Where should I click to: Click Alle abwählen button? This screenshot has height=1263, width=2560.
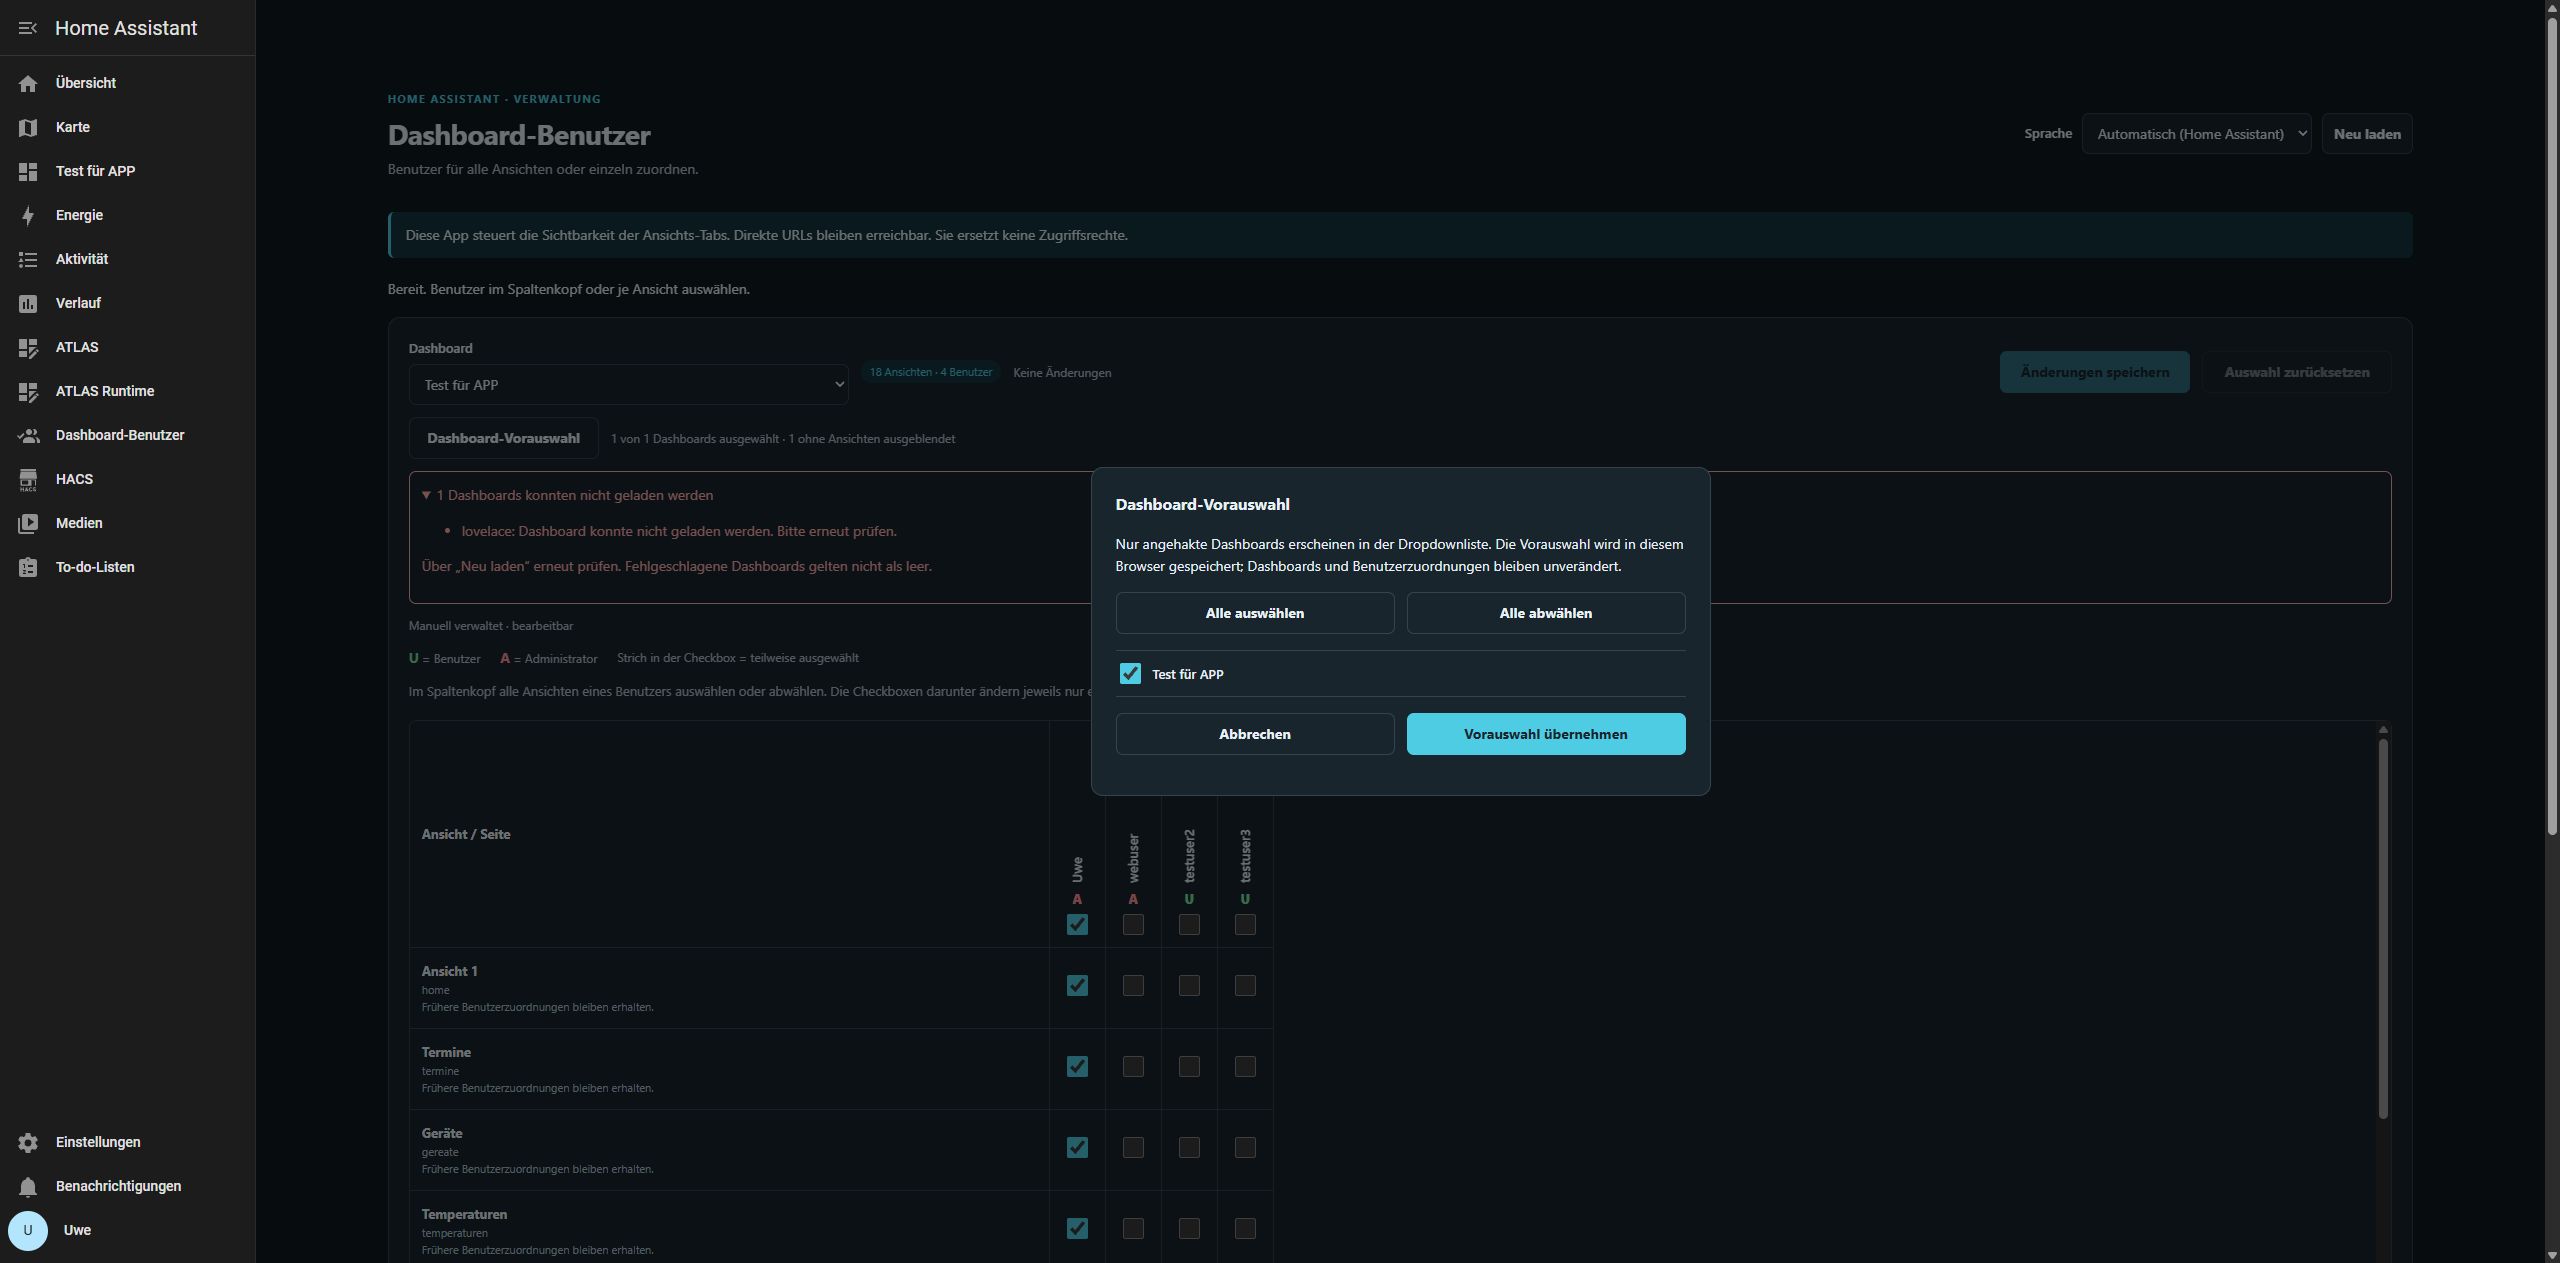coord(1546,613)
